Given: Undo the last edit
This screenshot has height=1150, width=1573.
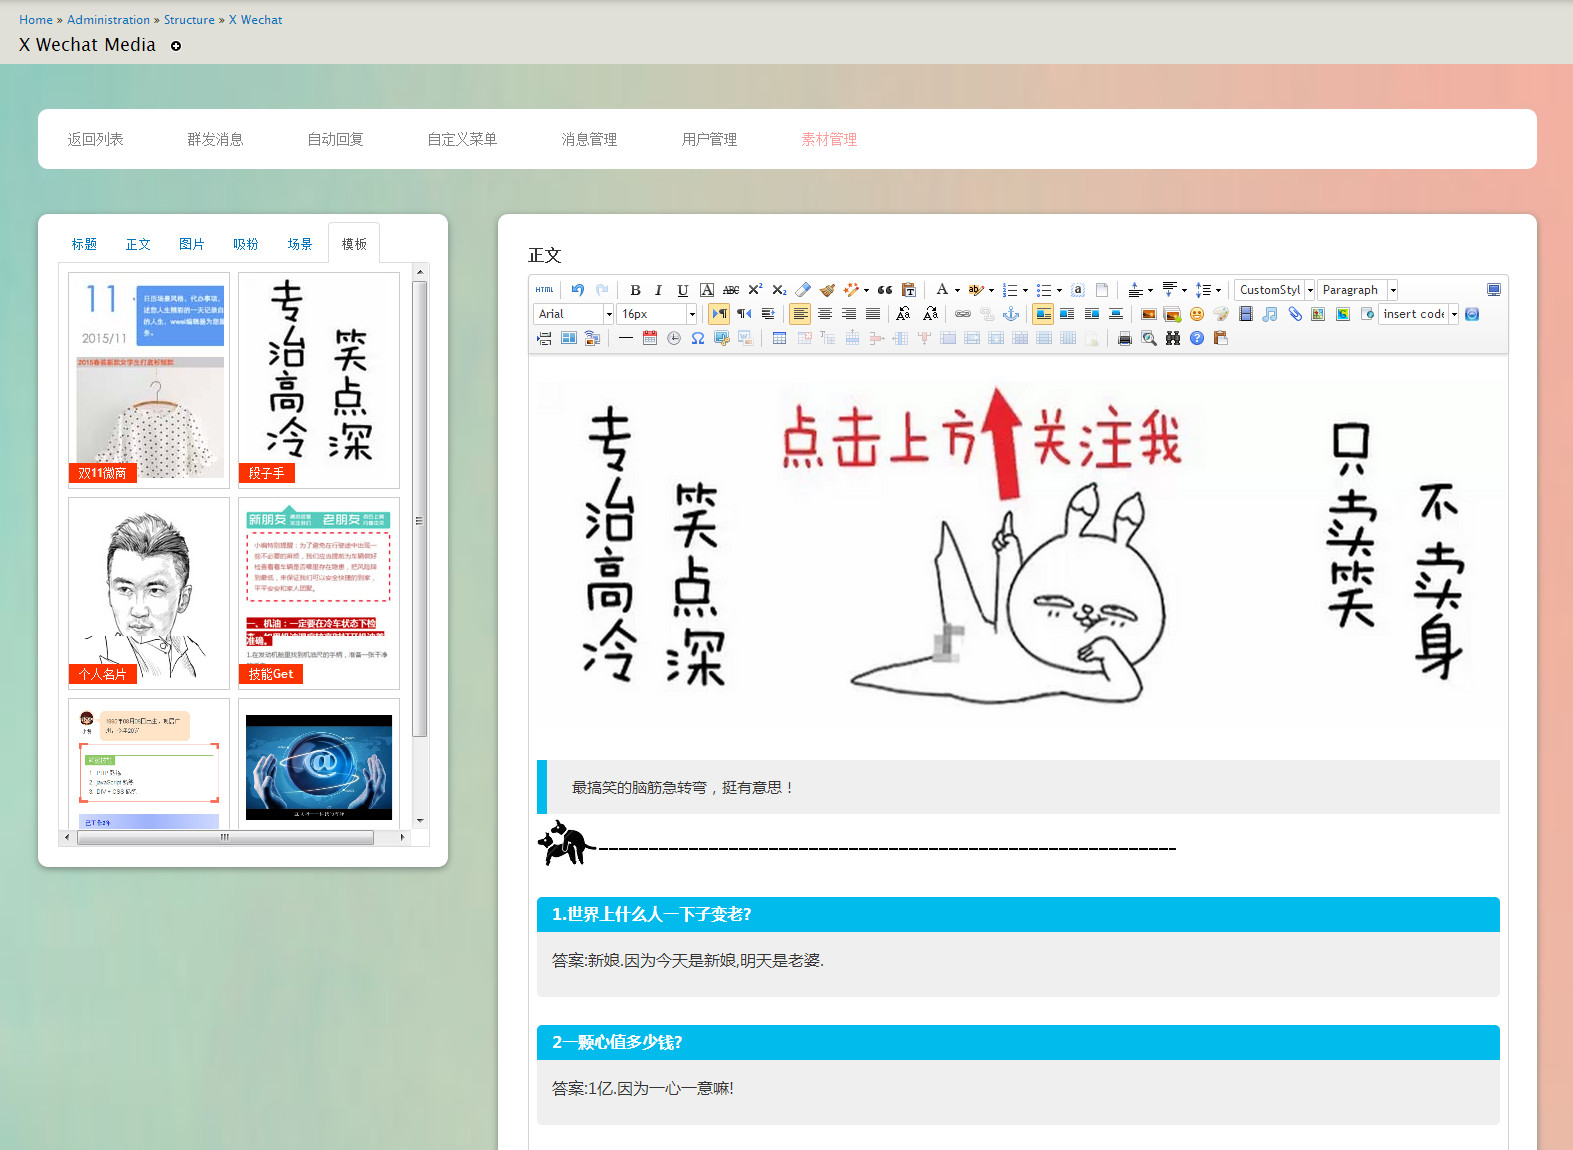Looking at the screenshot, I should click(x=577, y=290).
